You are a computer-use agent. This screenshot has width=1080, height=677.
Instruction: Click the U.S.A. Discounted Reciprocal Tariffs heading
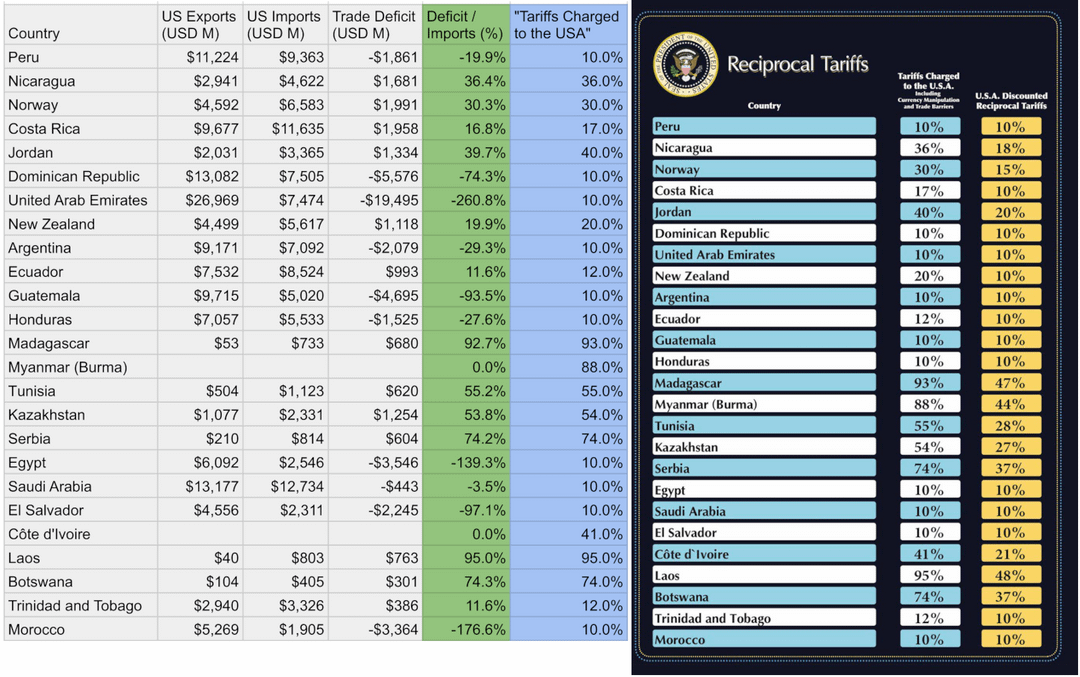pos(1011,100)
